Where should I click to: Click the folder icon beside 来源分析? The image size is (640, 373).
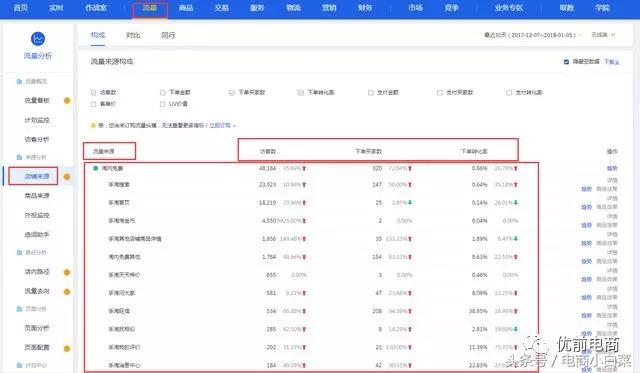point(19,157)
